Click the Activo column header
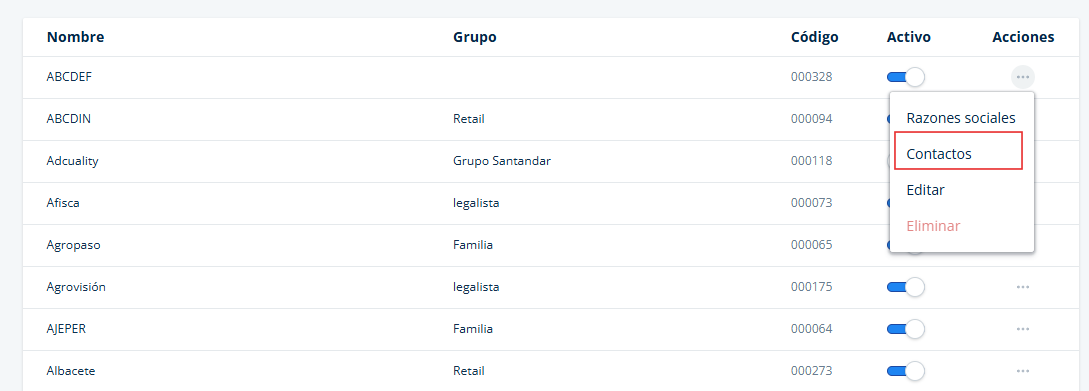This screenshot has width=1089, height=391. (x=908, y=37)
